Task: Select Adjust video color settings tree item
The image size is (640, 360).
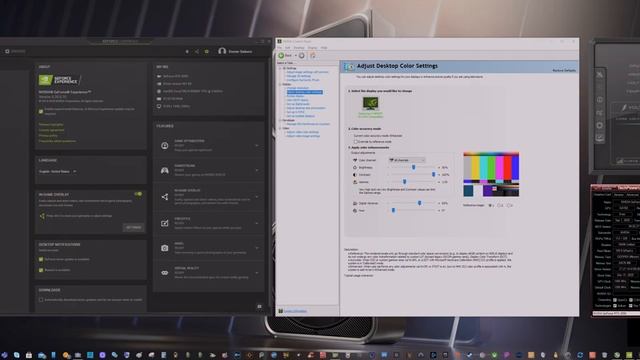Action: pyautogui.click(x=302, y=132)
